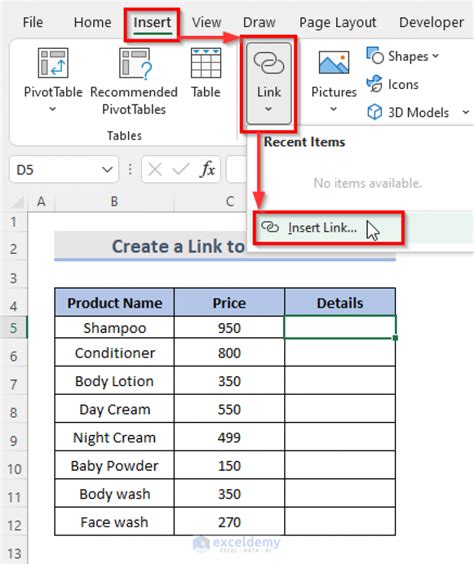
Task: Select column B header
Action: point(114,201)
